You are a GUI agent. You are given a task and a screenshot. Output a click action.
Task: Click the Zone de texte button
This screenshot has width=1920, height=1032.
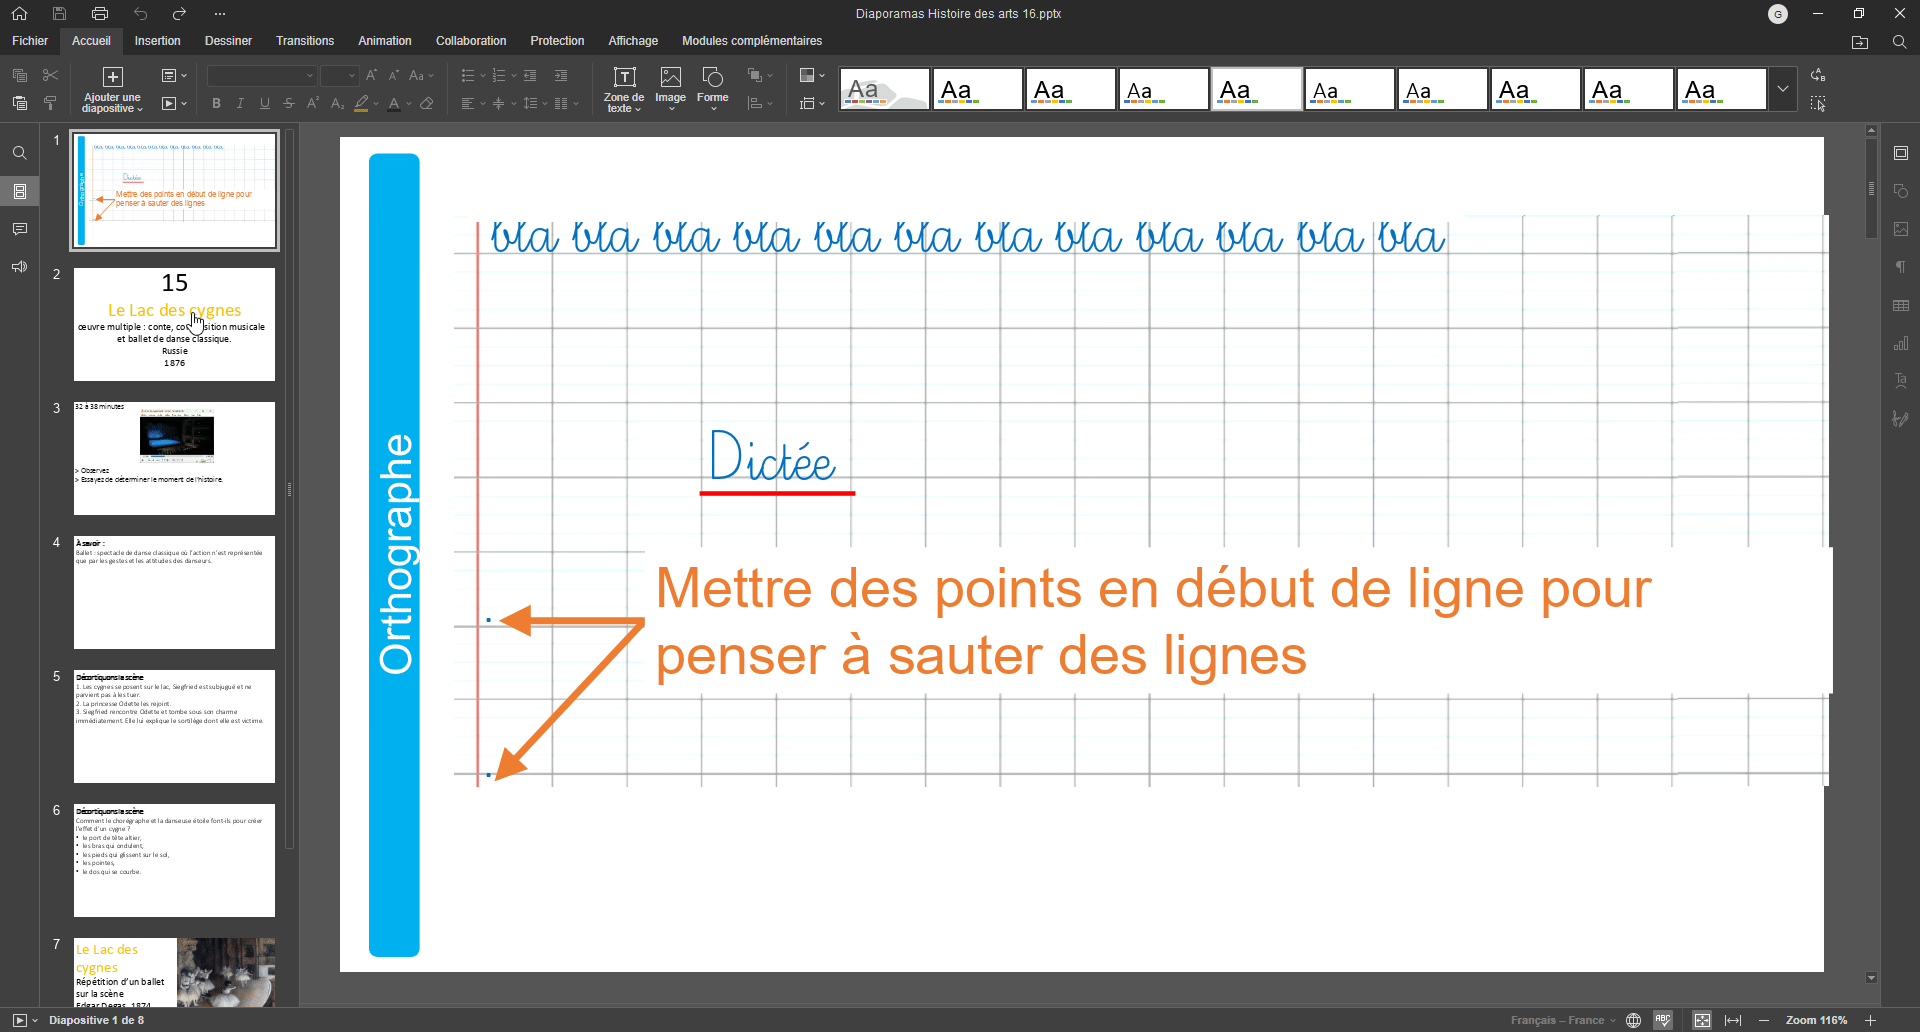(624, 89)
